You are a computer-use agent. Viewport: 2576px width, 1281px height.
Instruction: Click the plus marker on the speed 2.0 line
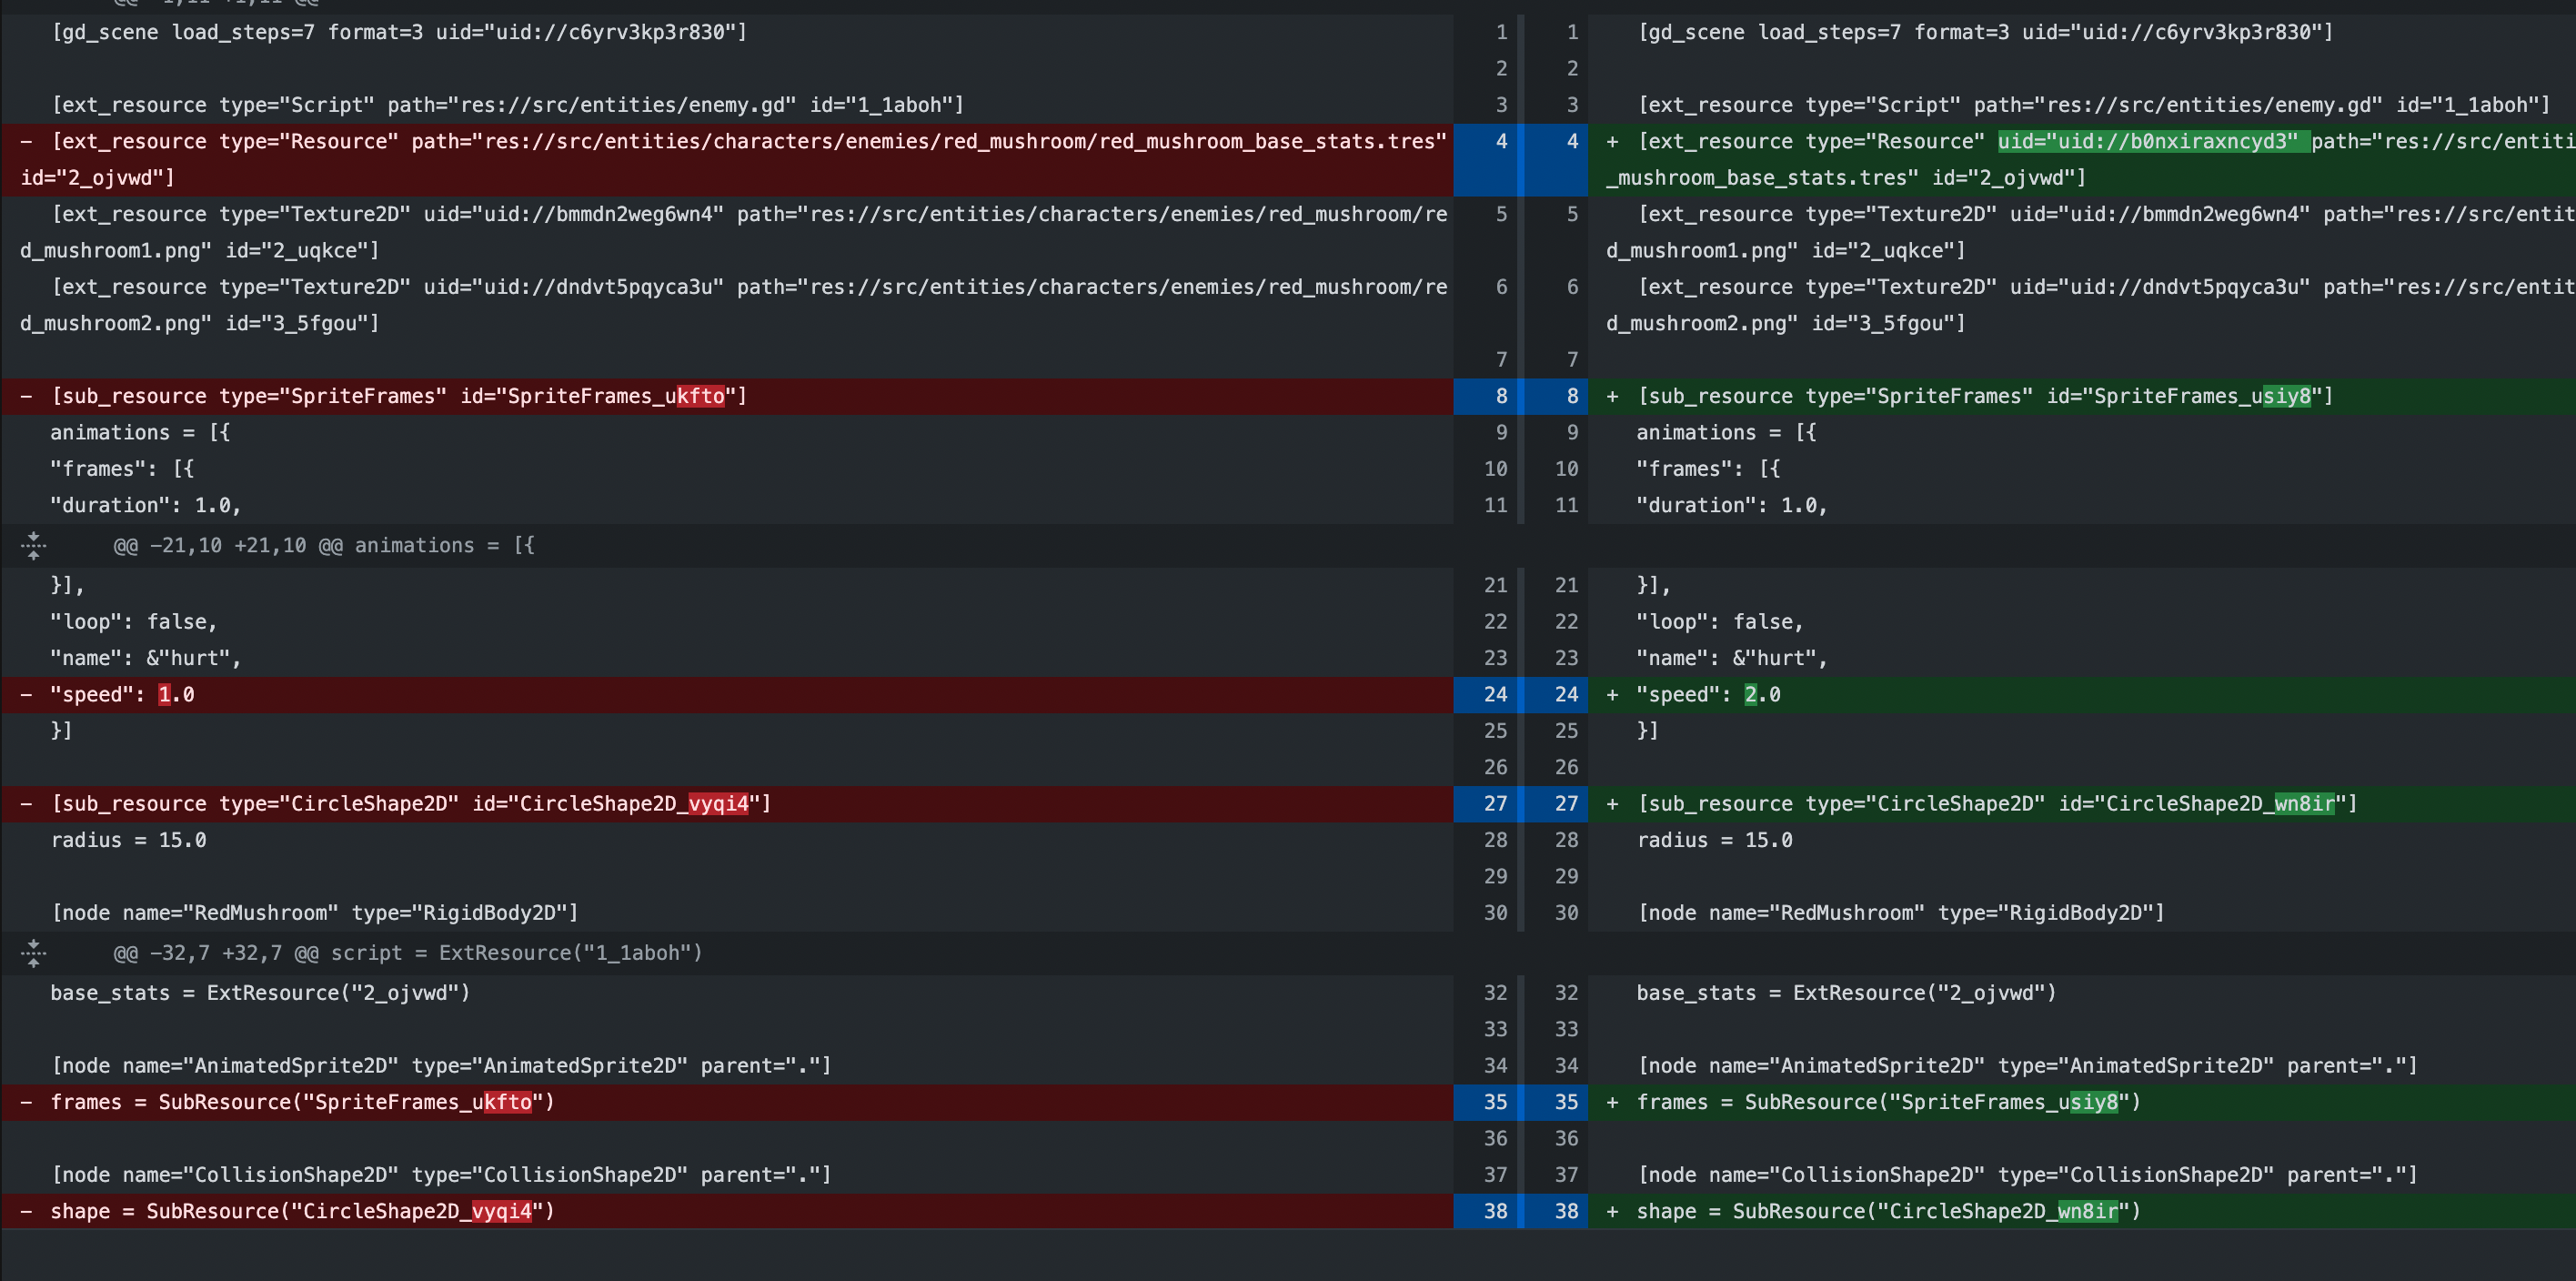click(1611, 694)
